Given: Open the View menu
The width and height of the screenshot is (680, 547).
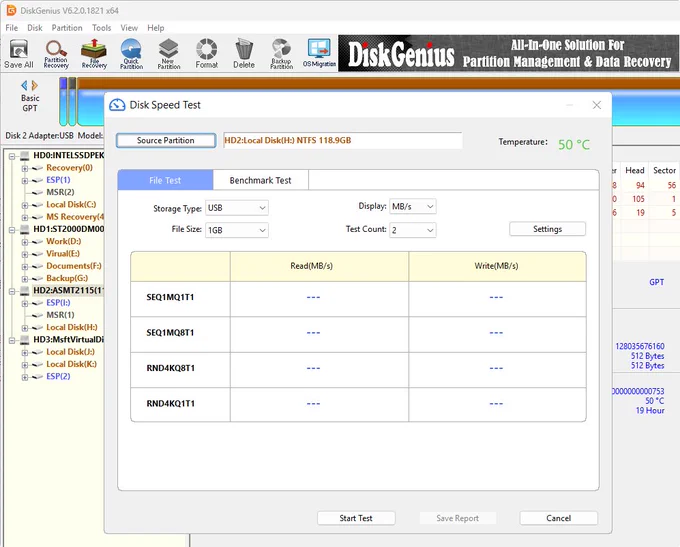Looking at the screenshot, I should point(129,28).
